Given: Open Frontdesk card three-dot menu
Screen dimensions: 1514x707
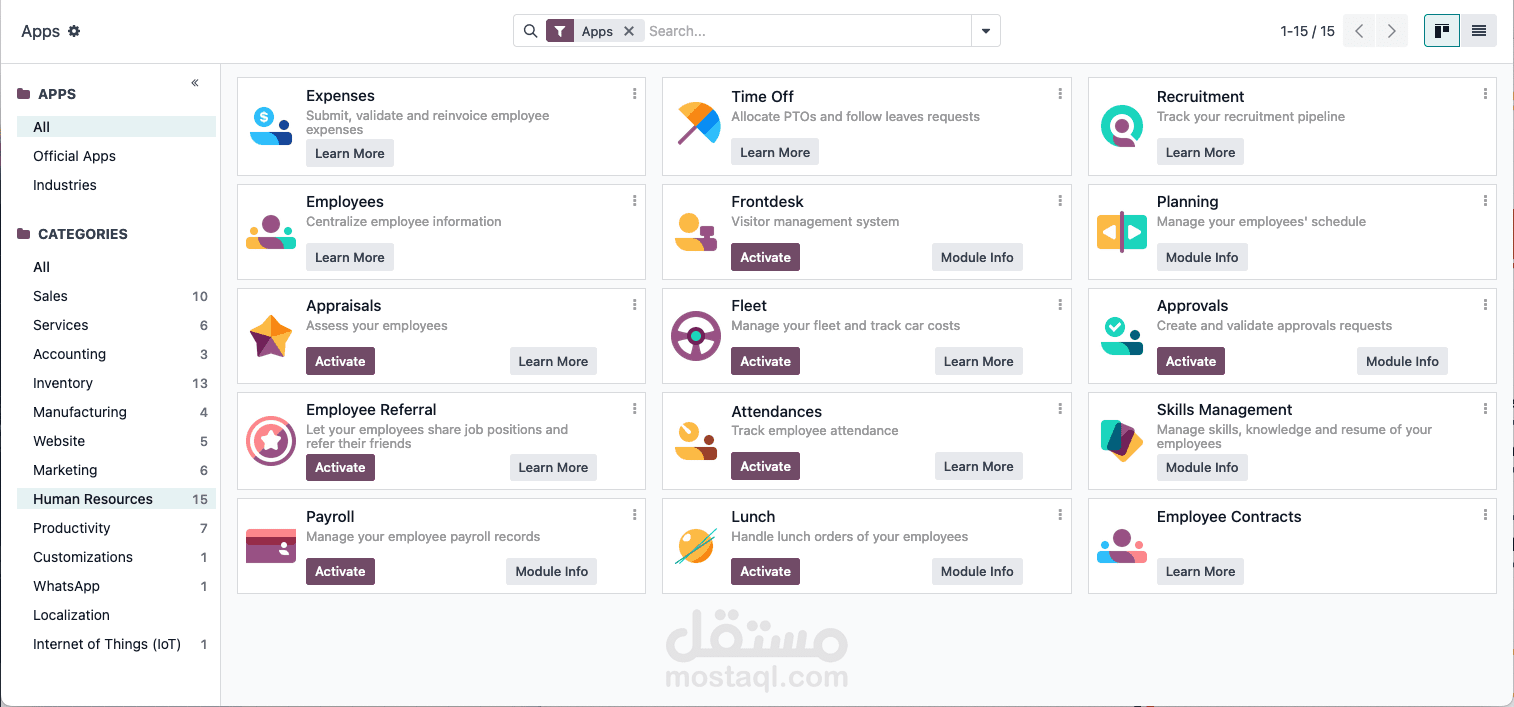Looking at the screenshot, I should pos(1060,200).
